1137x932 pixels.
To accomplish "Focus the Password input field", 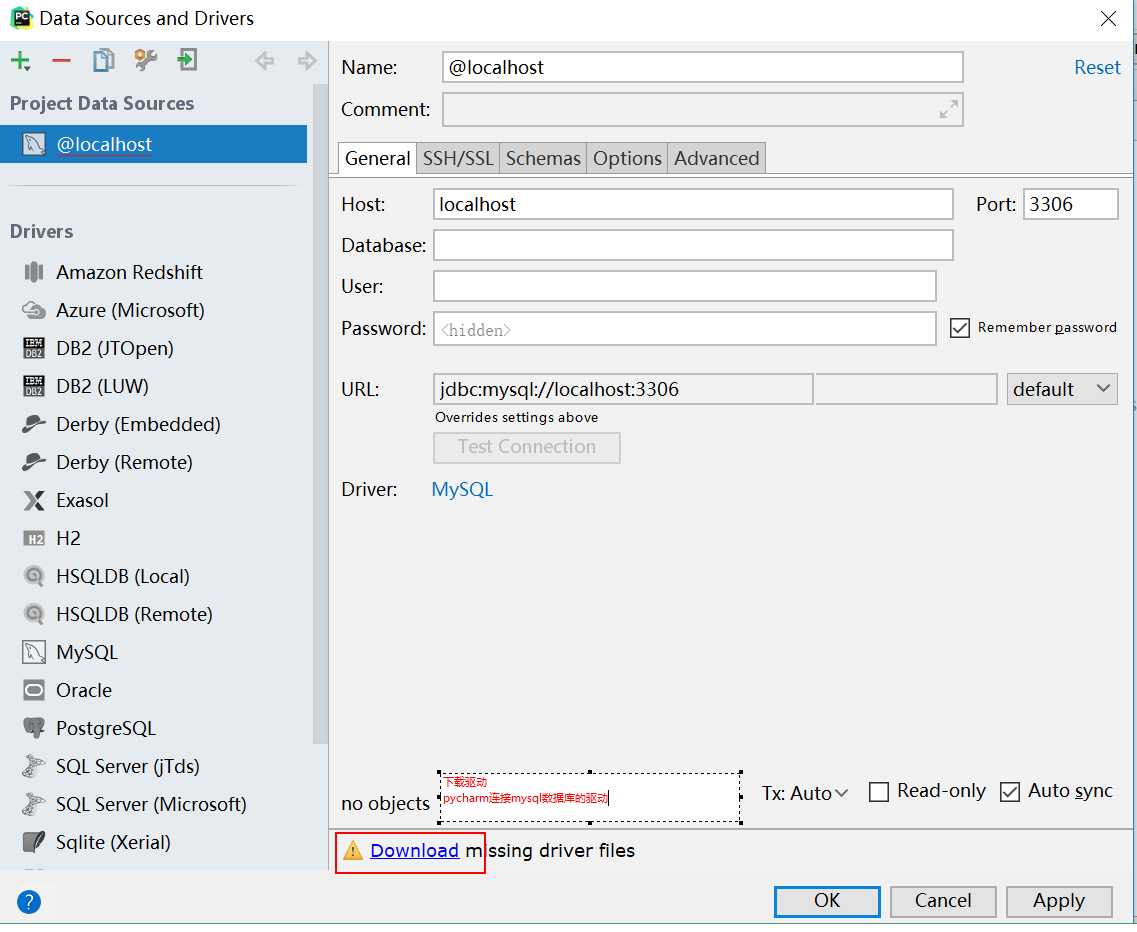I will click(685, 329).
